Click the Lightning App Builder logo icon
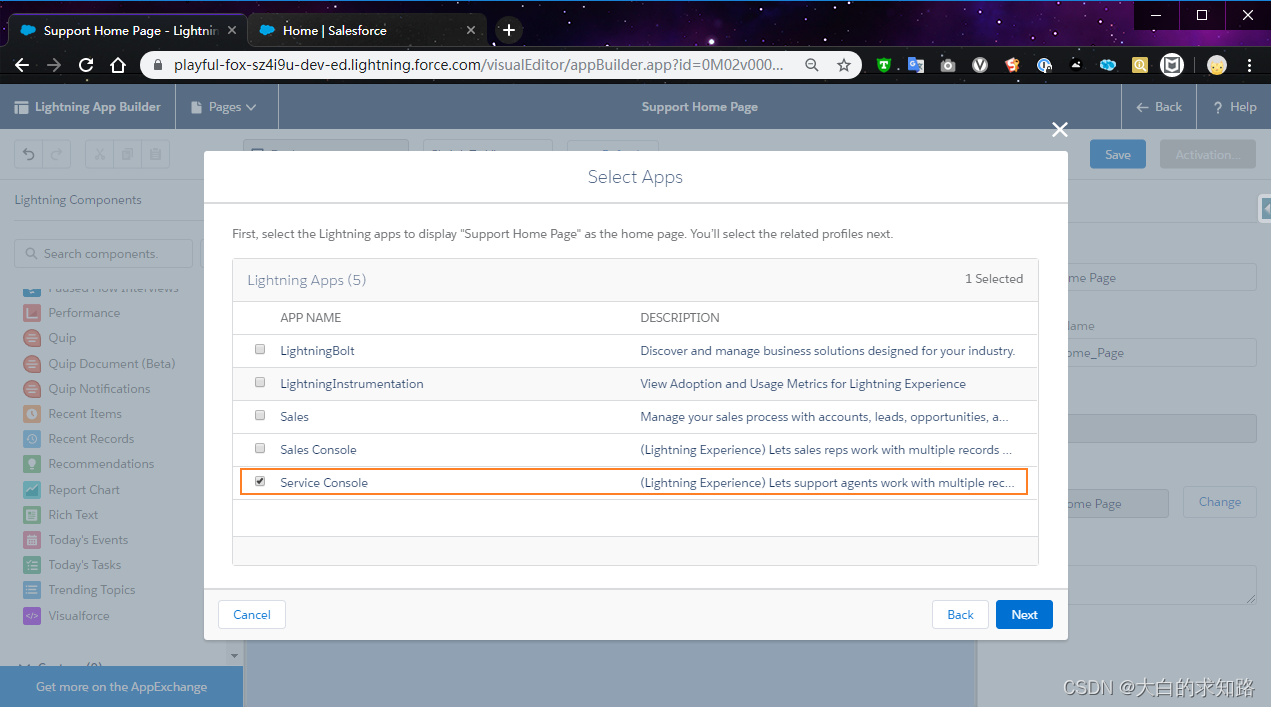Screen dimensions: 1271x707 [x=21, y=107]
